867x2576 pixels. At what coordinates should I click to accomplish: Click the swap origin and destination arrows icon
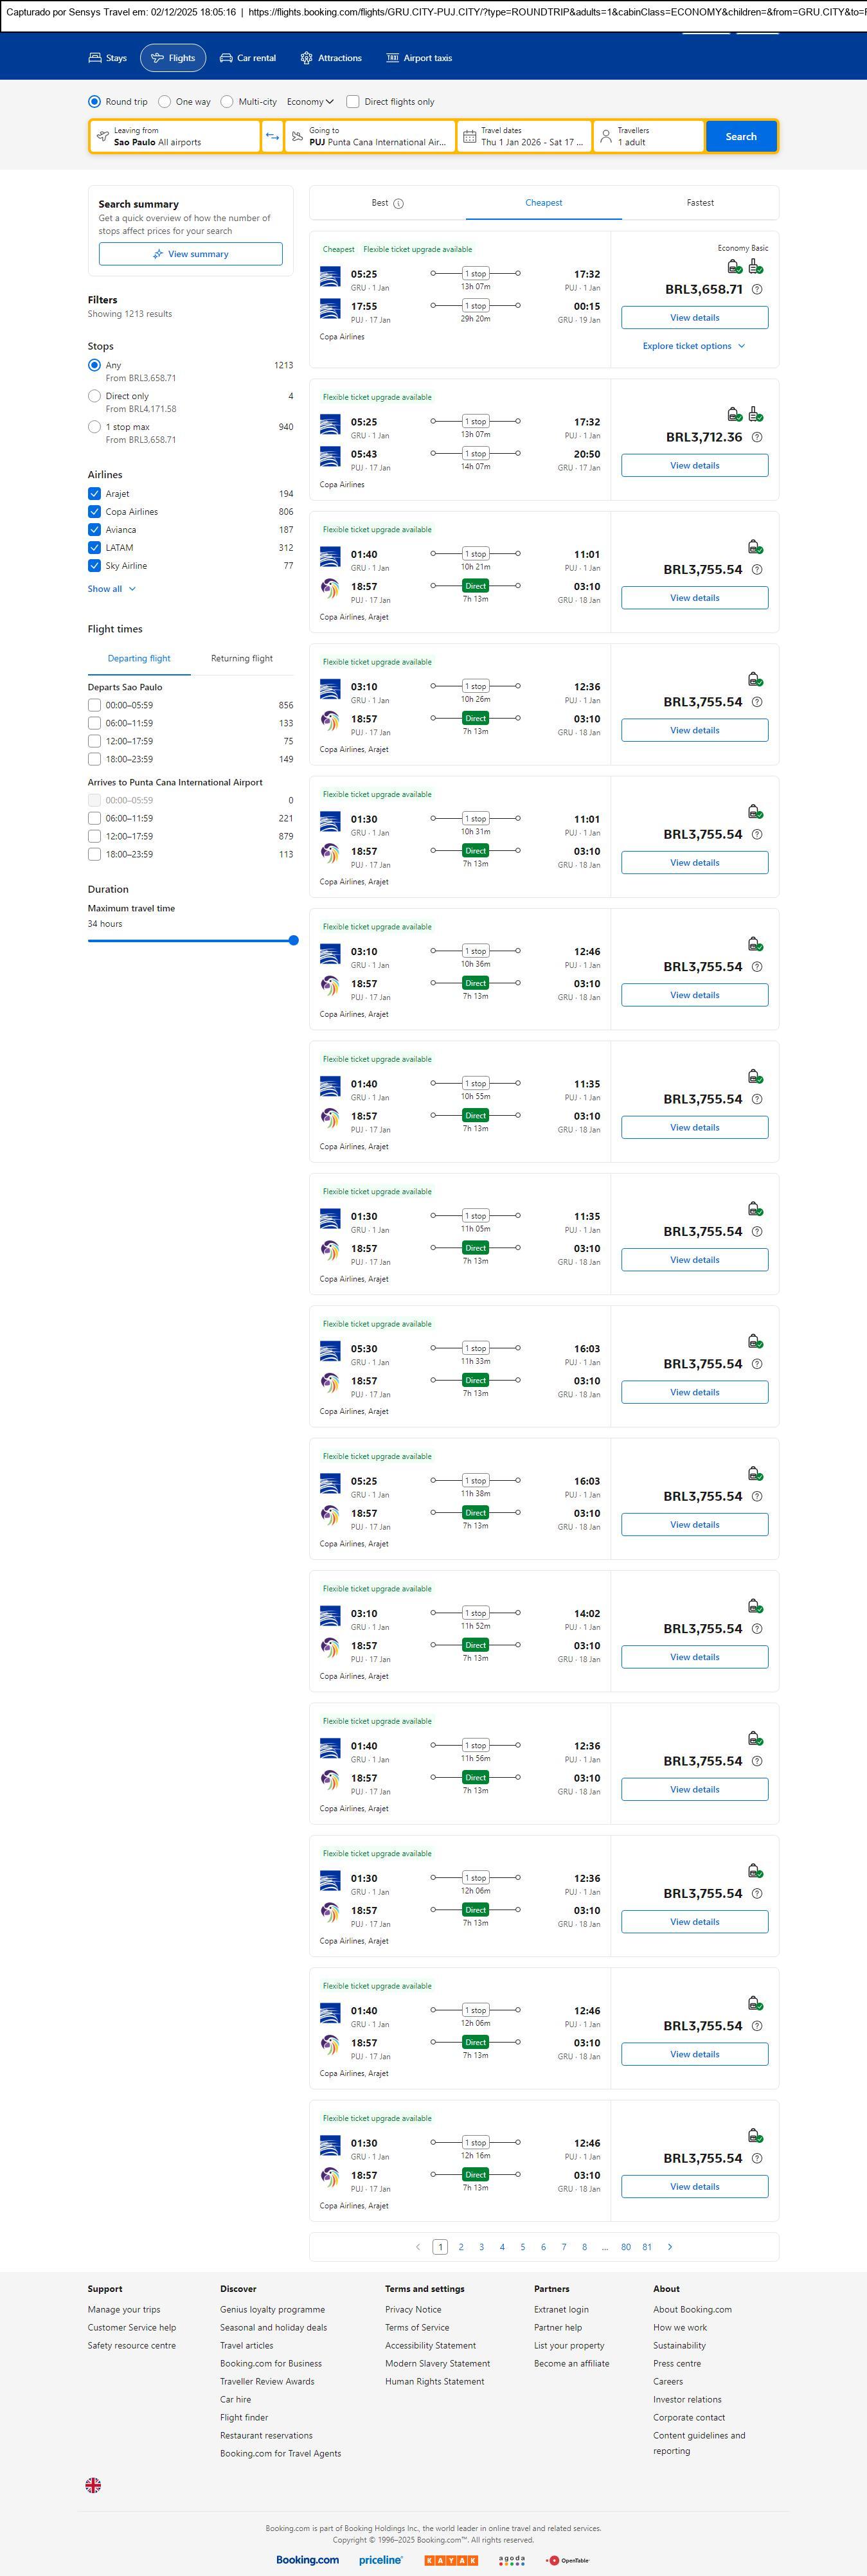click(x=272, y=136)
